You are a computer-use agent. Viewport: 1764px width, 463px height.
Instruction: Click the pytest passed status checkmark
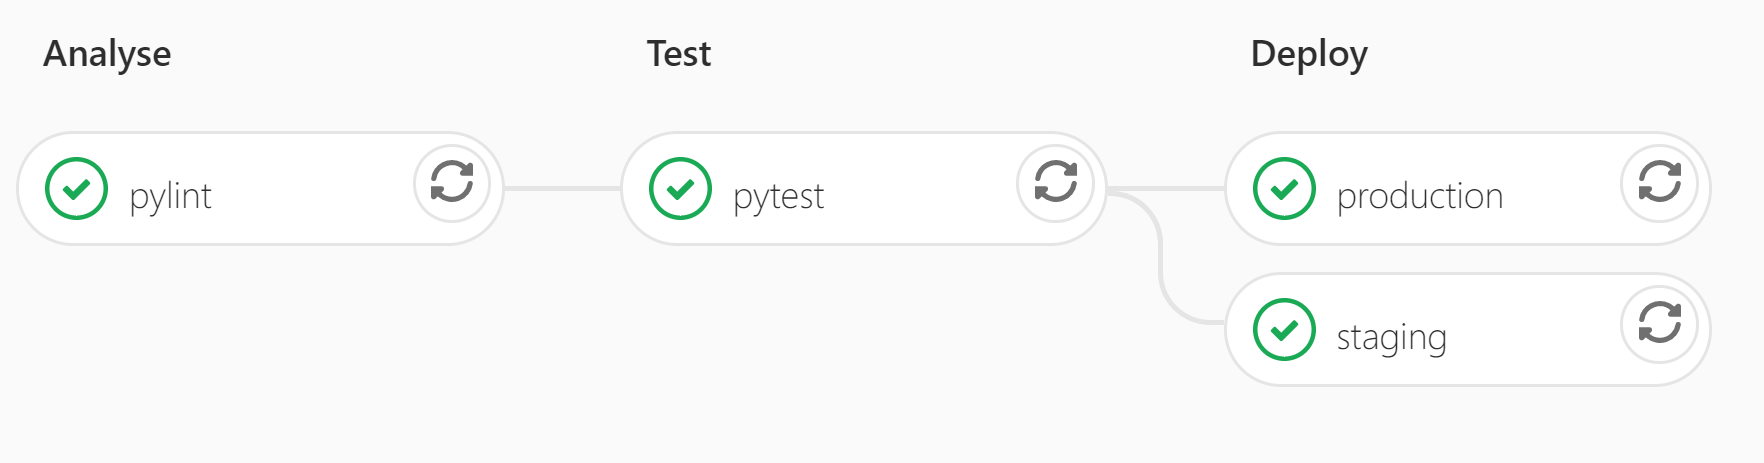click(x=680, y=189)
